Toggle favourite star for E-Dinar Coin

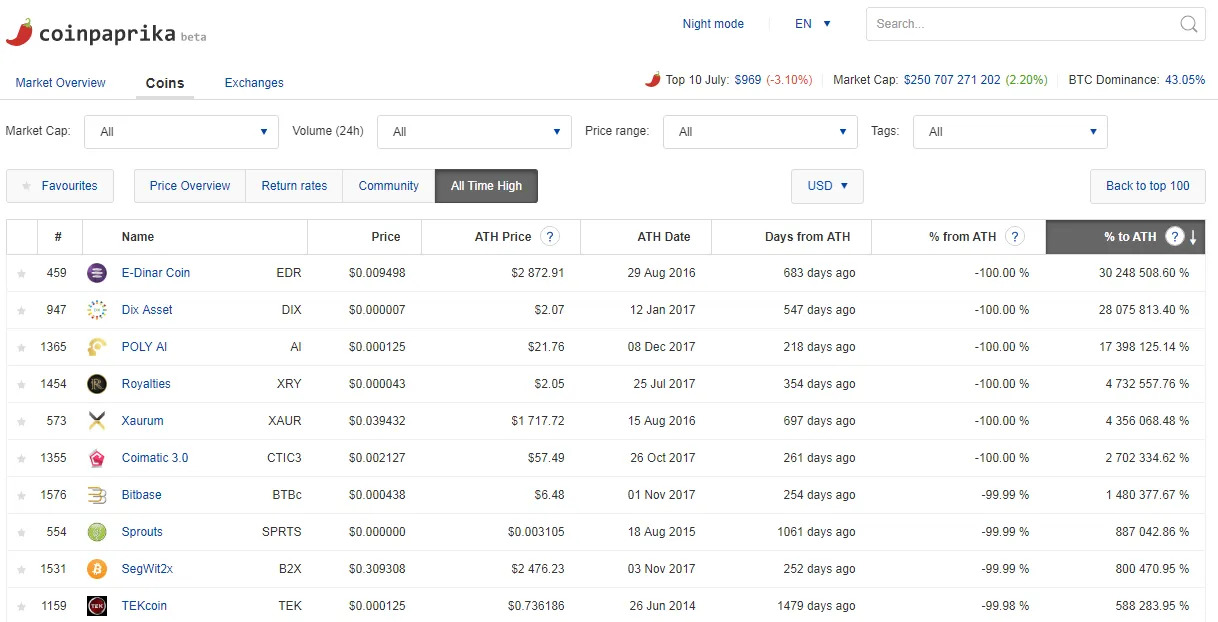pos(21,273)
